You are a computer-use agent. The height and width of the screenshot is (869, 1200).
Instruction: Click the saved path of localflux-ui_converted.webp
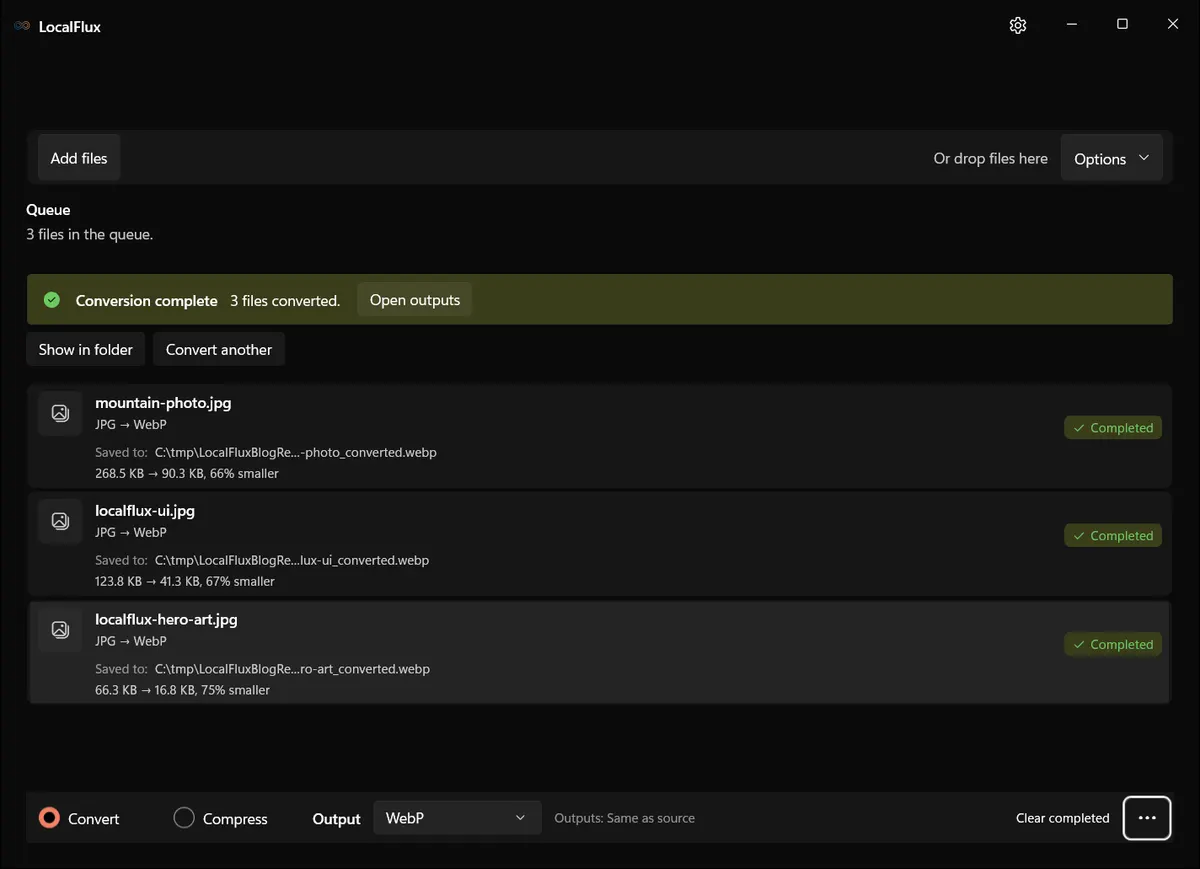click(x=292, y=560)
